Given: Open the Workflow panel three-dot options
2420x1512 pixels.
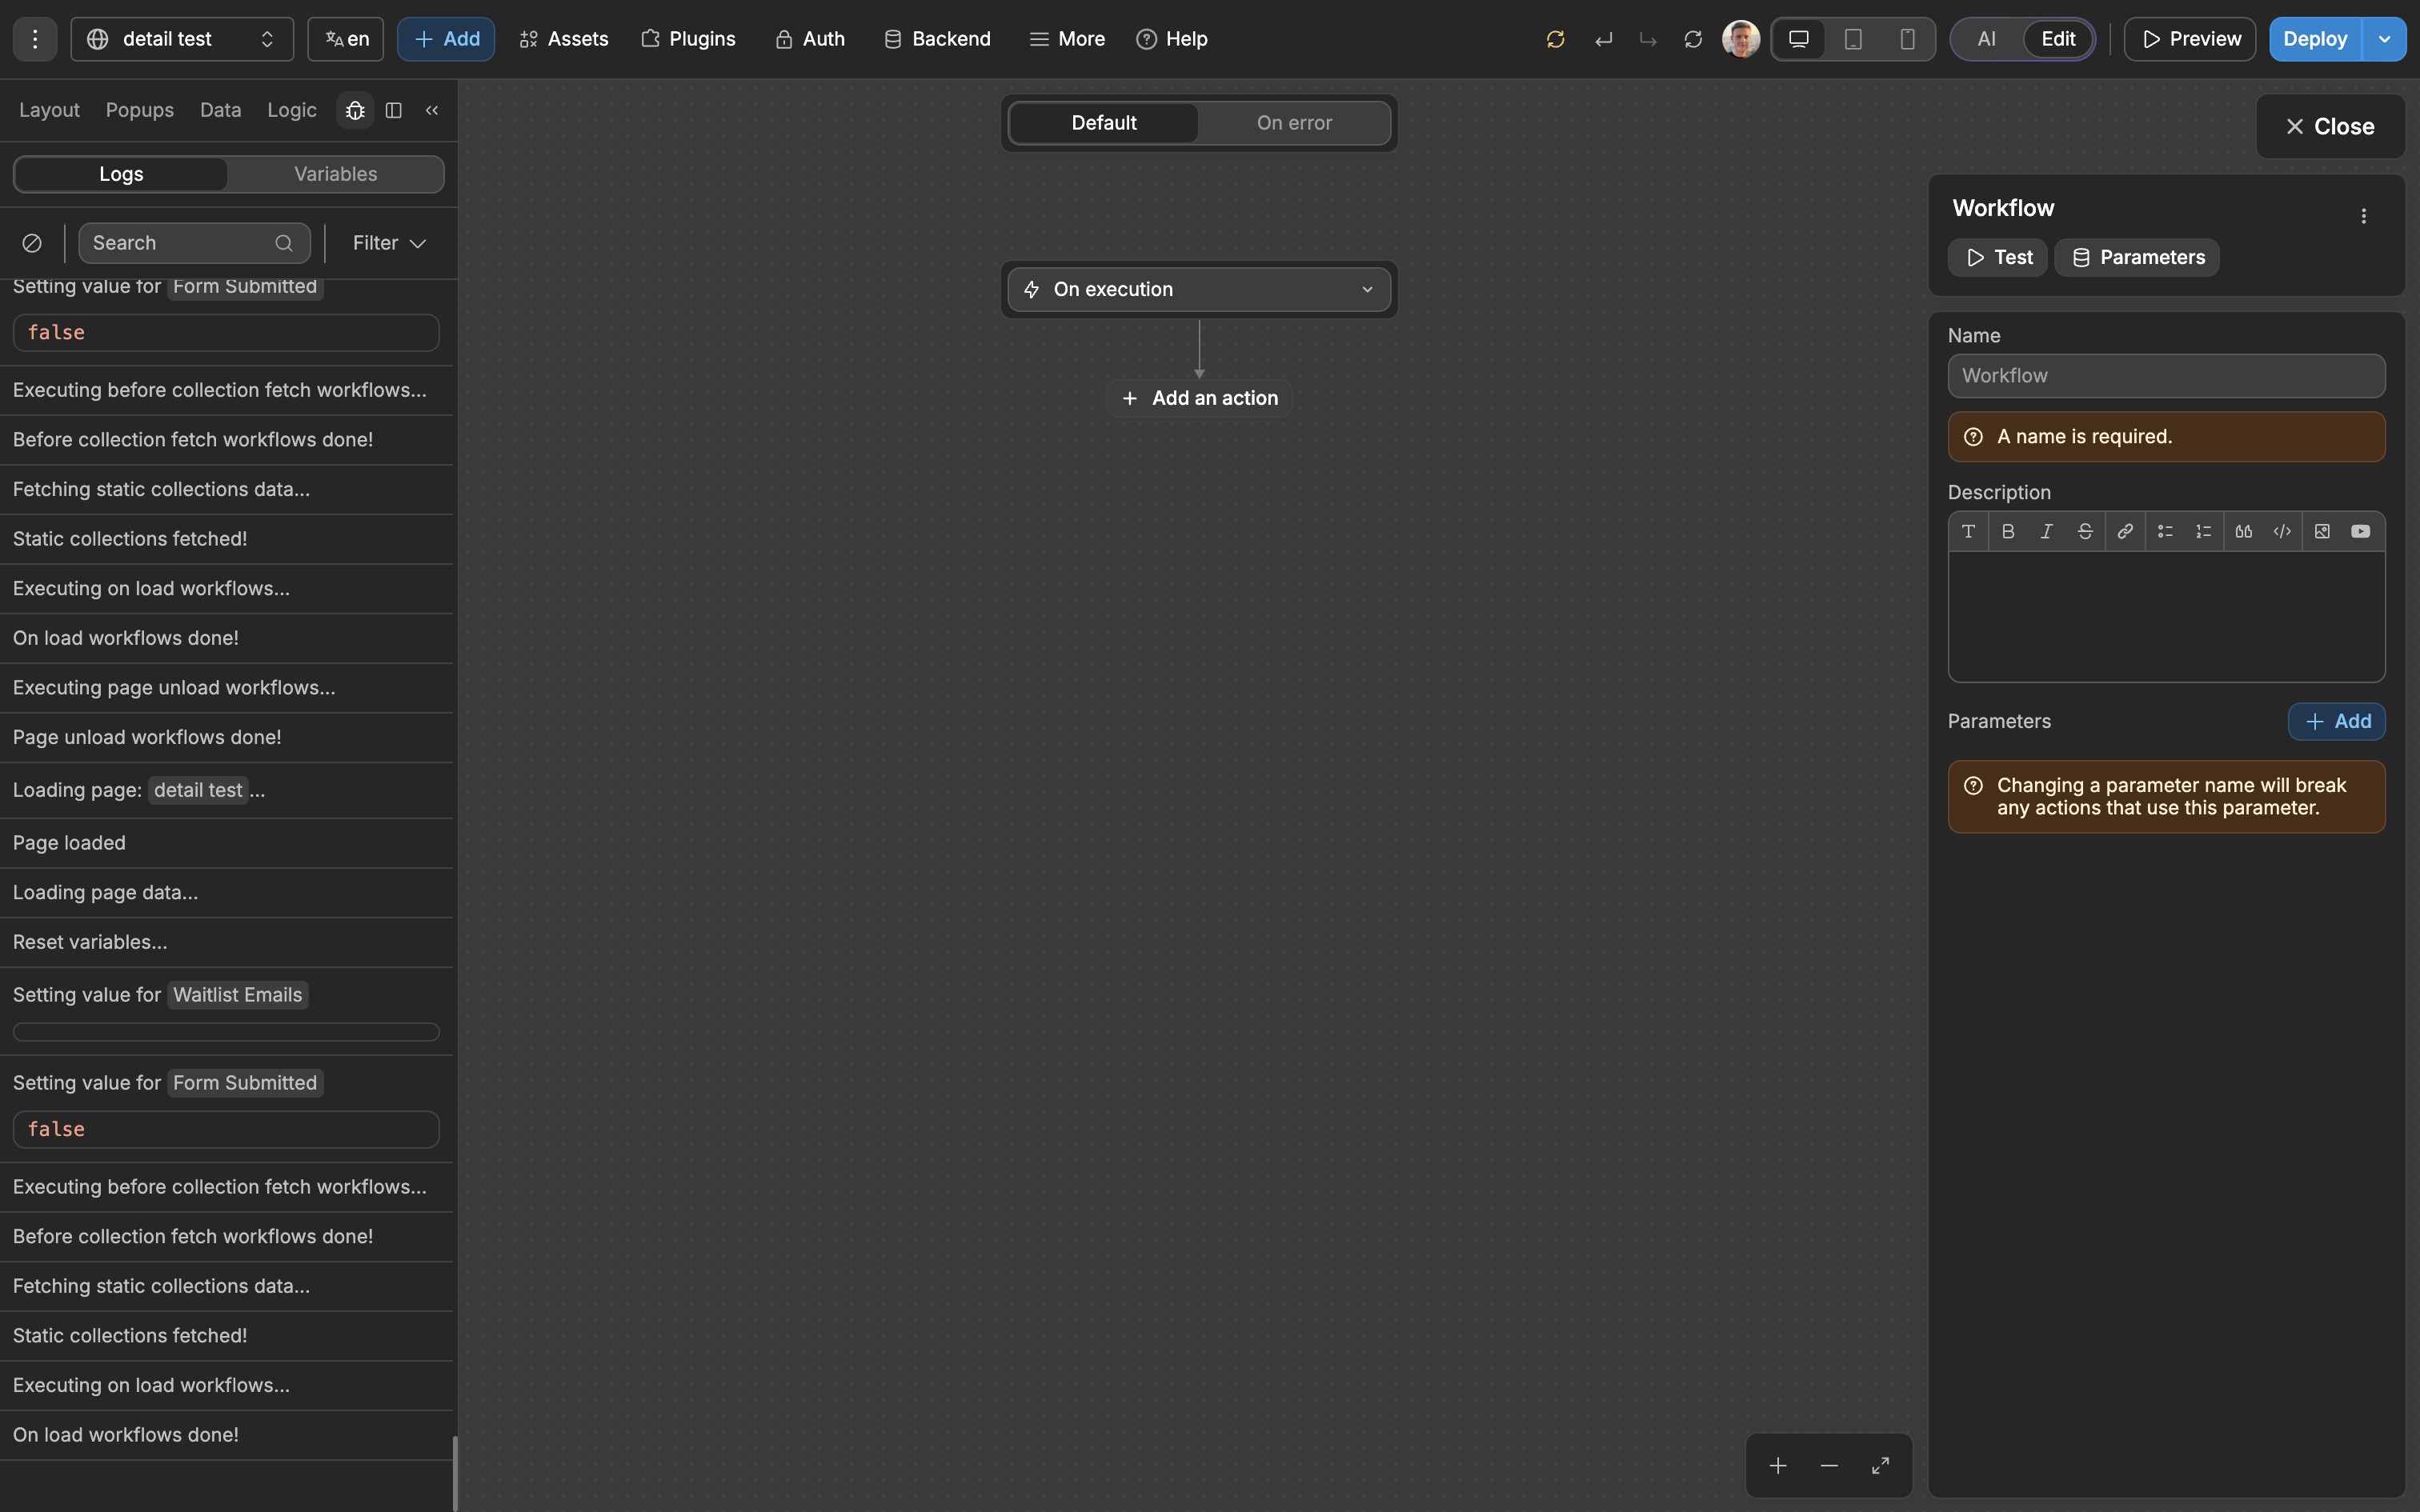Looking at the screenshot, I should tap(2364, 216).
